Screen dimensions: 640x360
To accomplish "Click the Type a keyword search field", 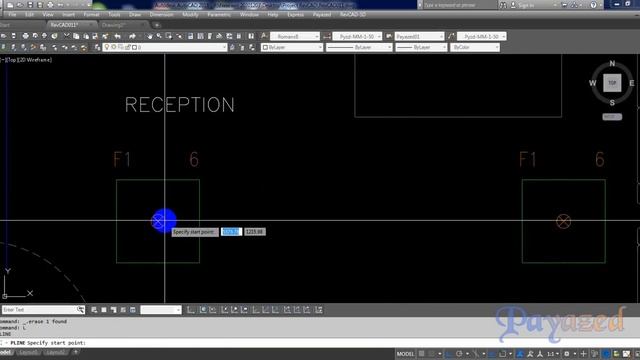I will [x=459, y=5].
